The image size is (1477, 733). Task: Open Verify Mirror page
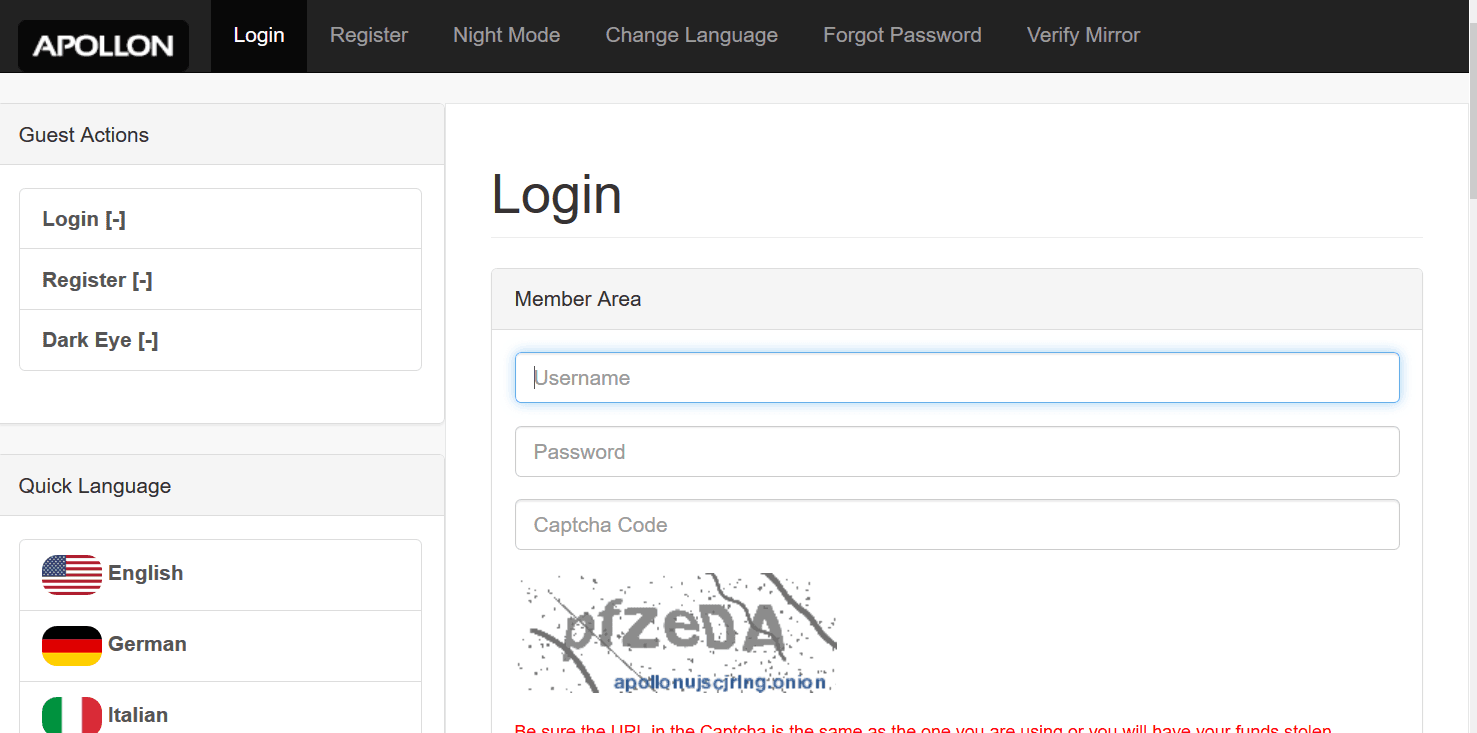click(1083, 35)
